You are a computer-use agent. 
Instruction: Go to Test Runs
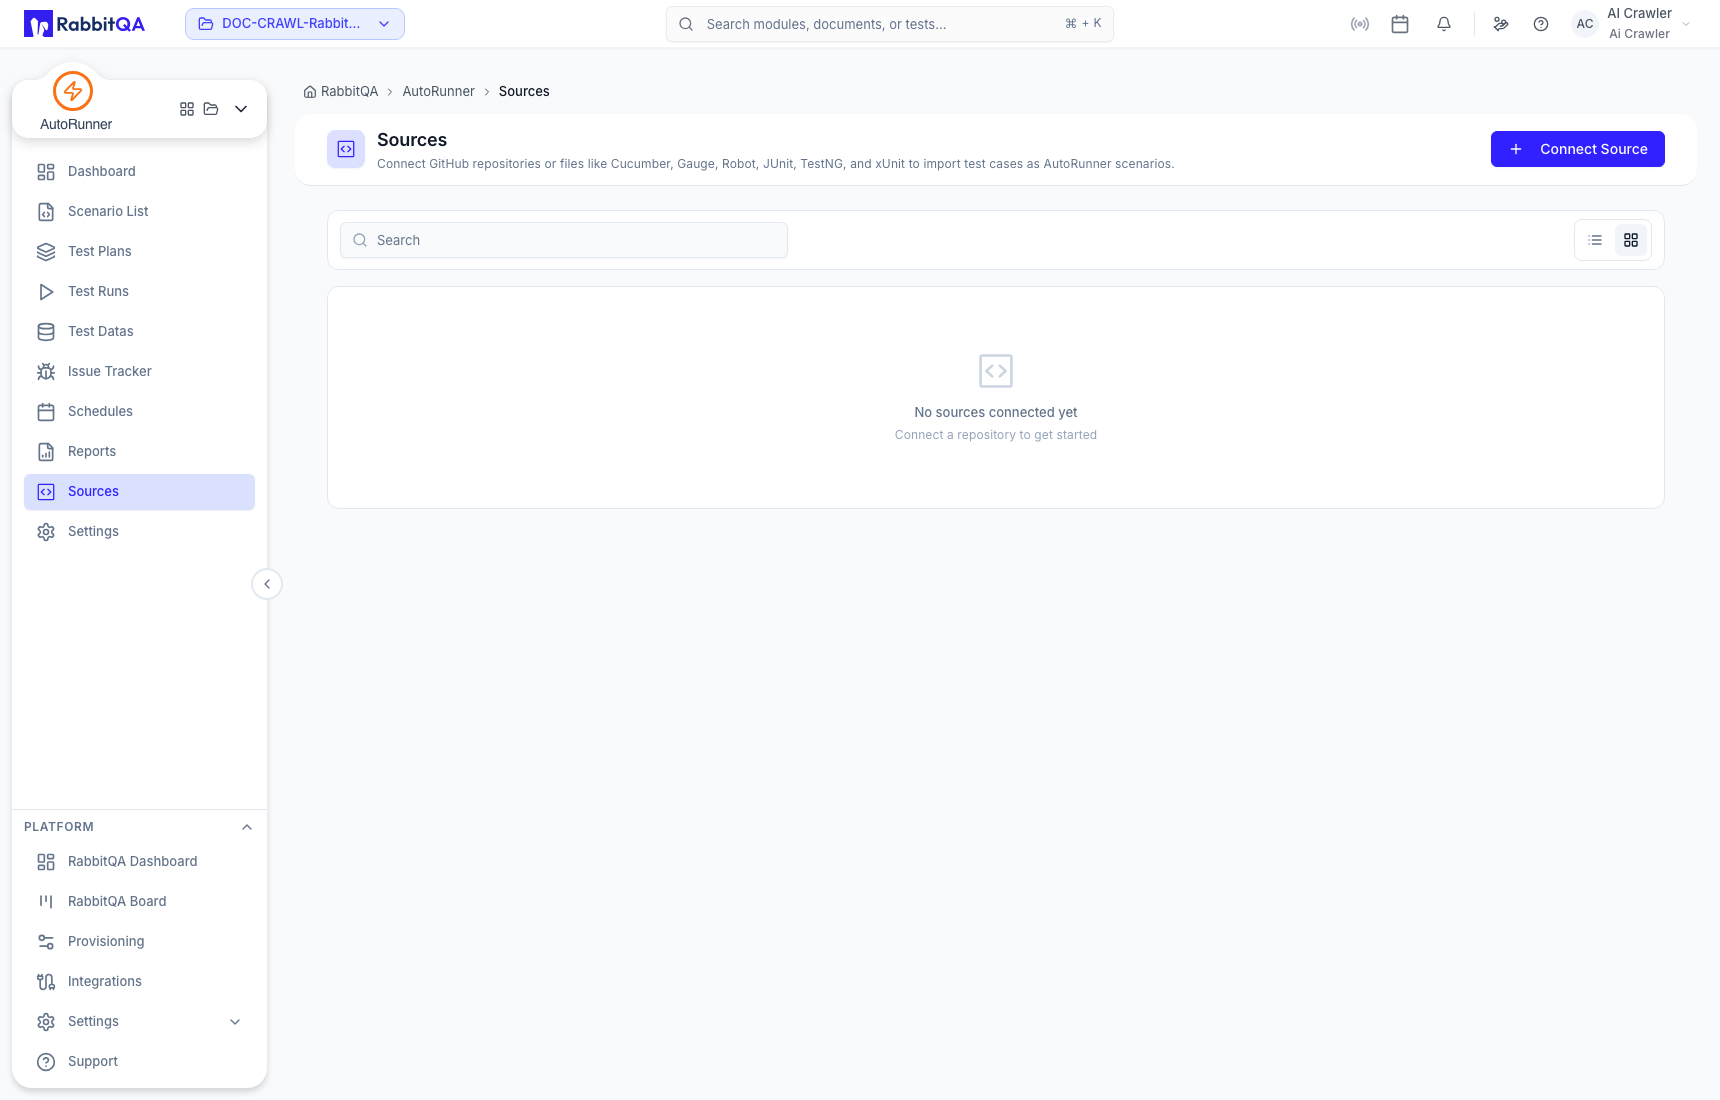point(139,292)
